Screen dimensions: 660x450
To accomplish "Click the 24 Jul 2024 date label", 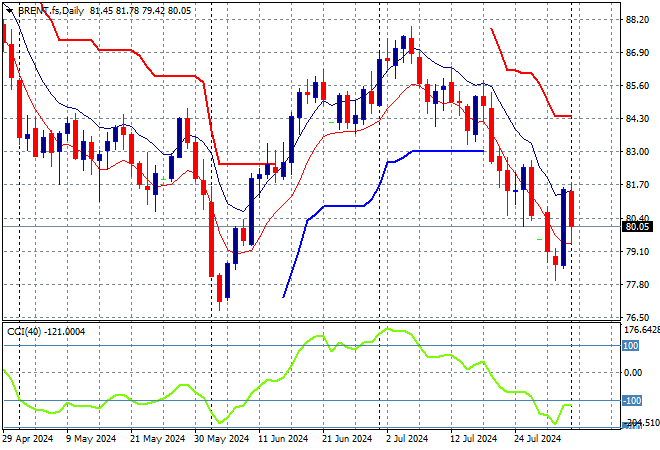I will click(538, 439).
